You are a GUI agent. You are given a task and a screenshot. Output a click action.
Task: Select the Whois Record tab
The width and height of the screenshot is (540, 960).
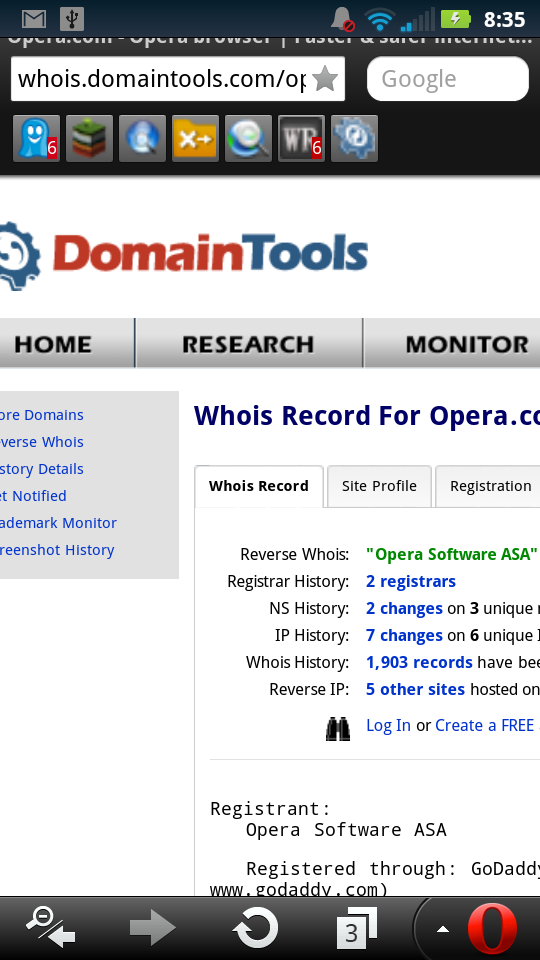click(259, 486)
